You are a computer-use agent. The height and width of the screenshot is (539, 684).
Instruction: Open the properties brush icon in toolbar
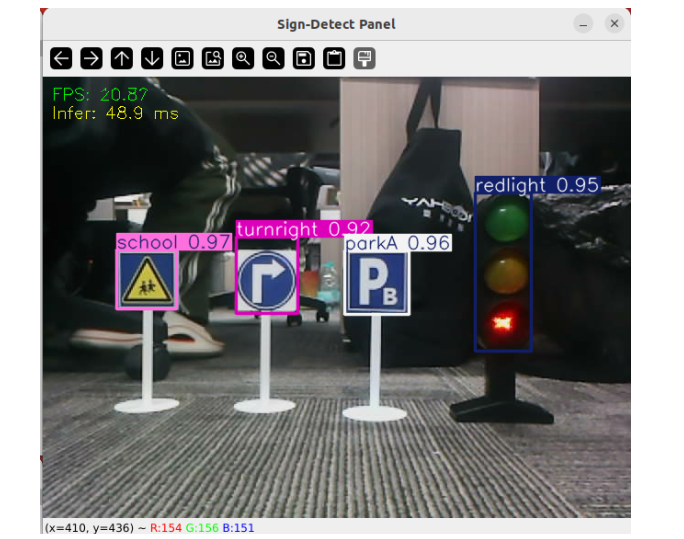[x=364, y=58]
